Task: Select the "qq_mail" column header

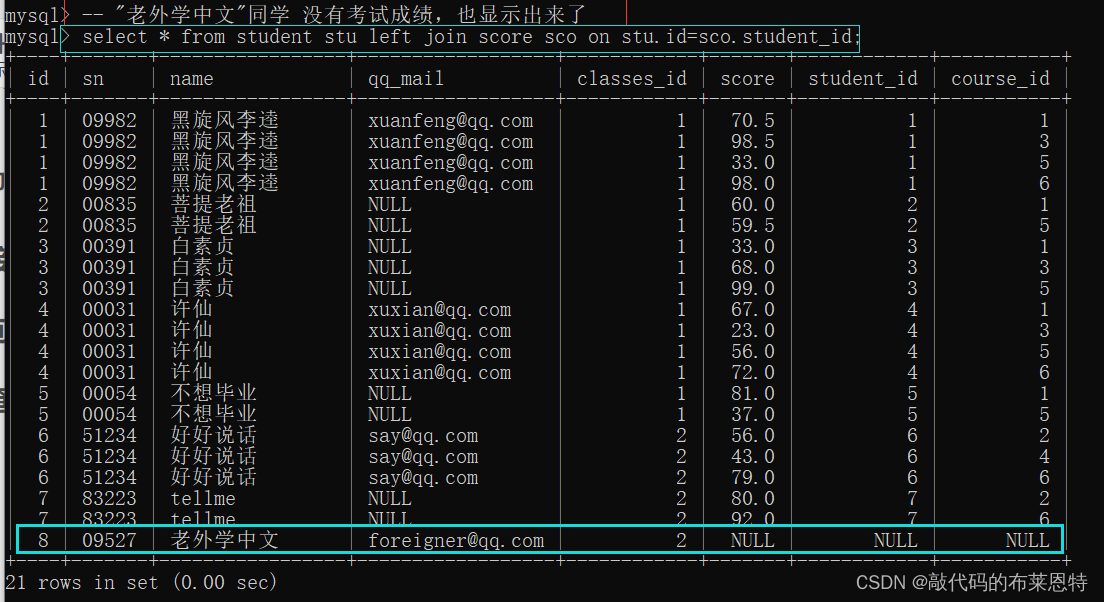Action: 406,79
